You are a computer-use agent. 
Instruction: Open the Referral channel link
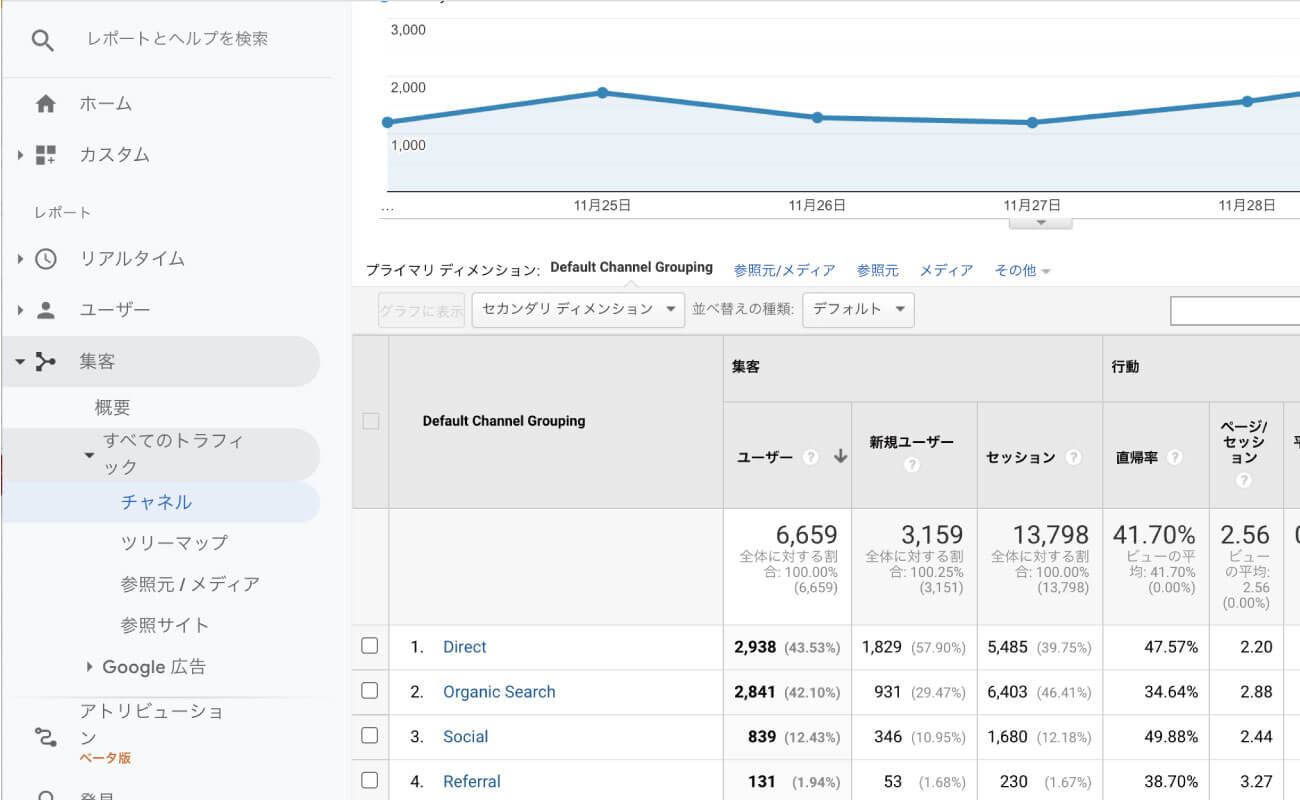click(x=472, y=782)
